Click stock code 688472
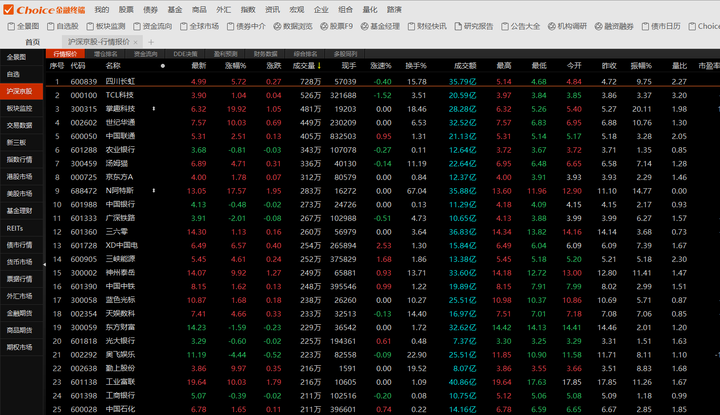This screenshot has height=415, width=720. (x=84, y=191)
